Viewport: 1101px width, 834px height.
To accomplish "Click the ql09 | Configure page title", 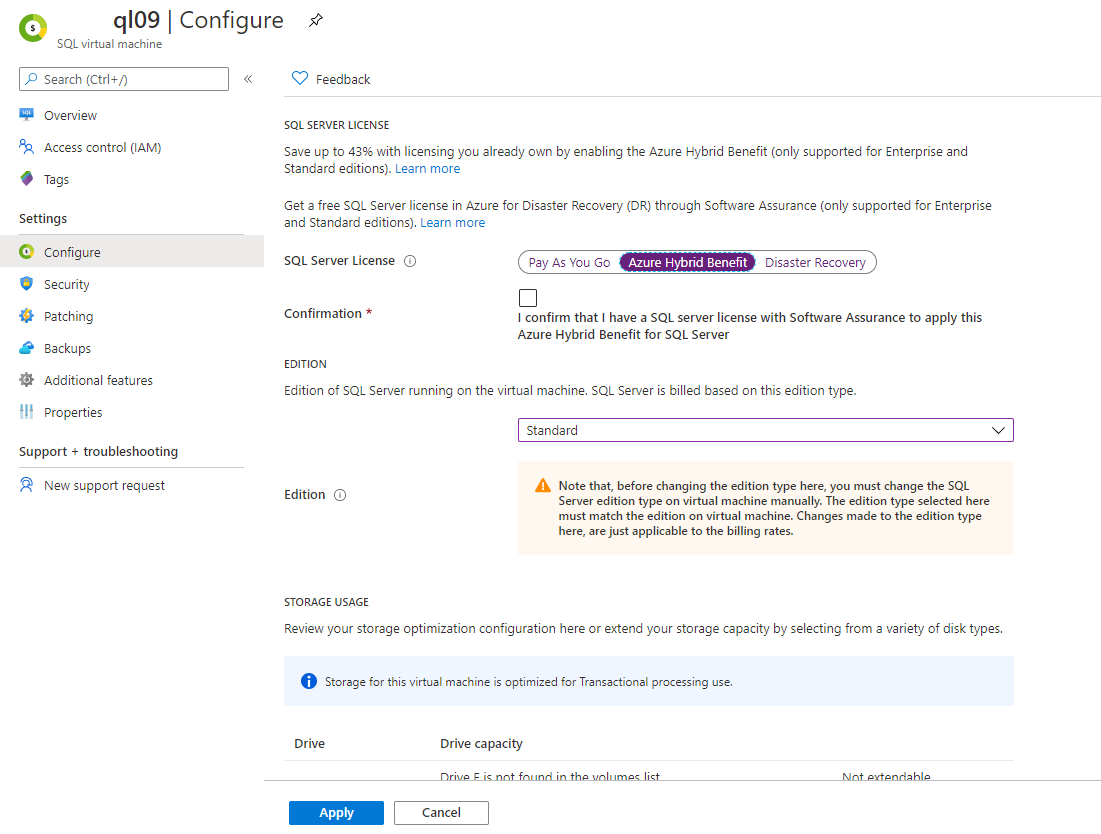I will click(x=198, y=20).
